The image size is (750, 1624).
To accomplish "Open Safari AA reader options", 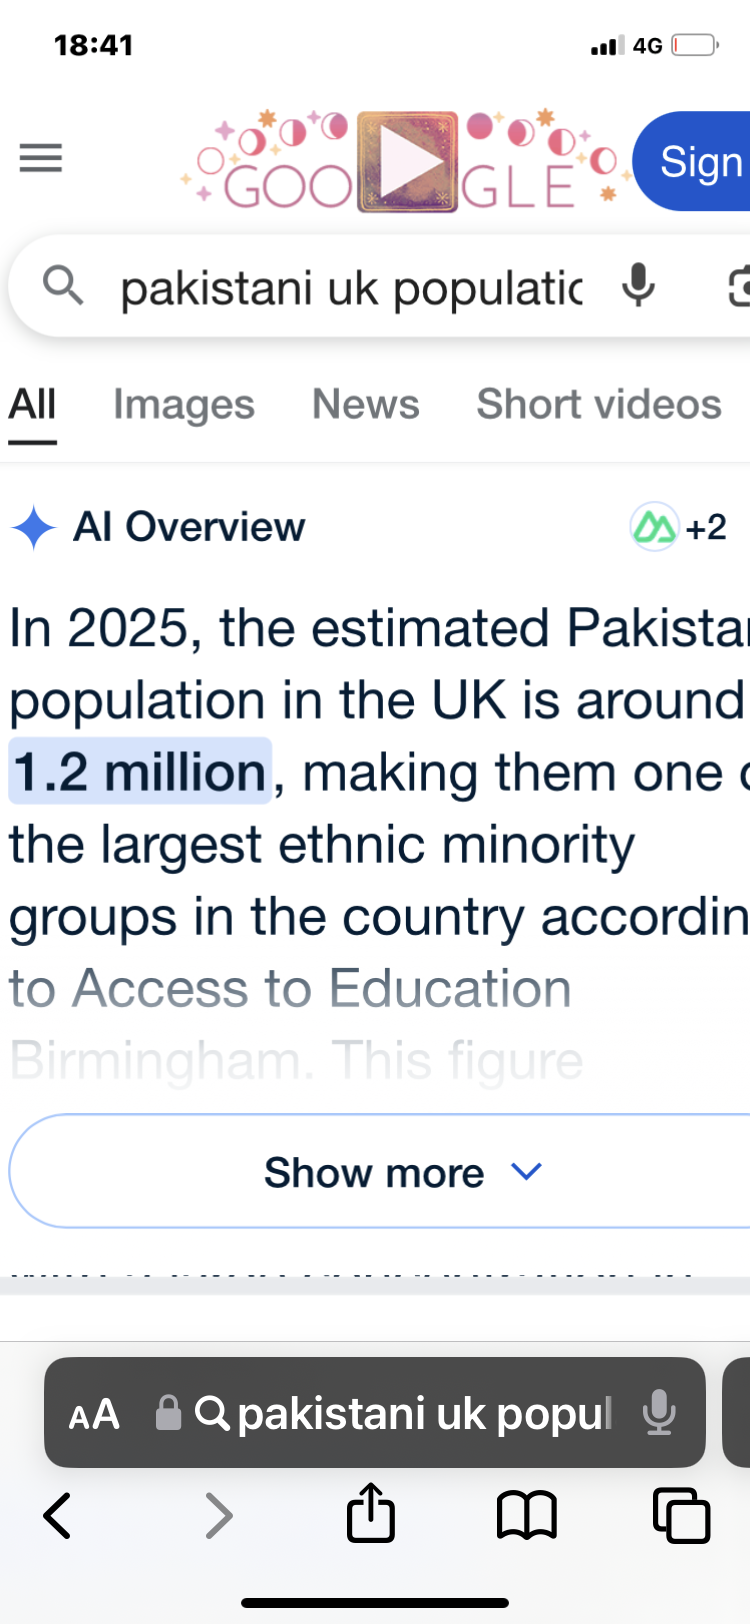I will pos(94,1414).
